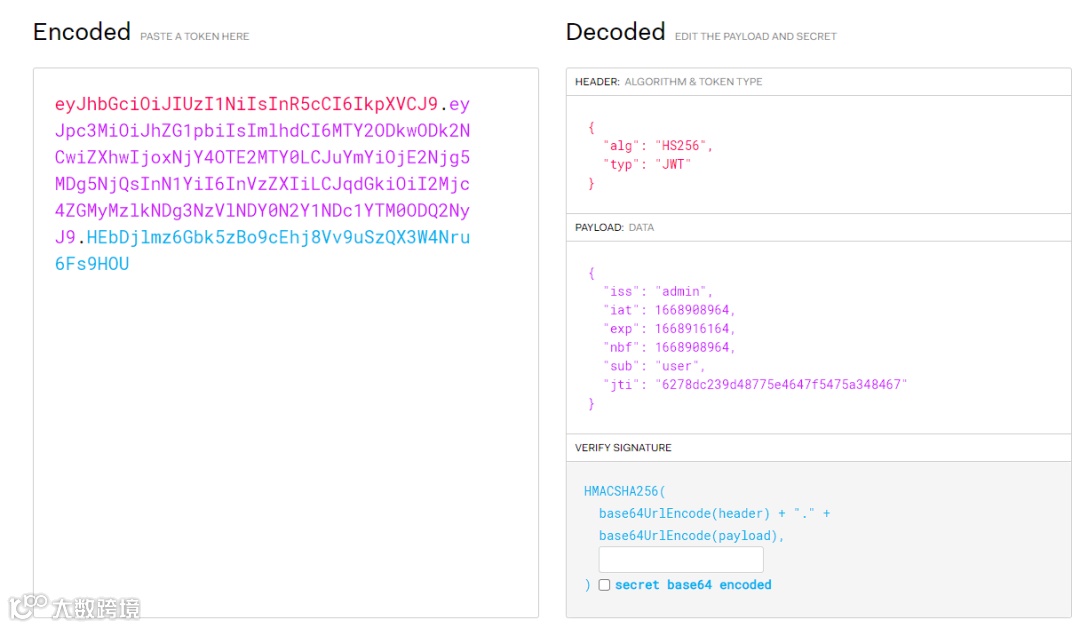The width and height of the screenshot is (1080, 628).
Task: Click the base64UrlEncode(payload) line
Action: 692,535
